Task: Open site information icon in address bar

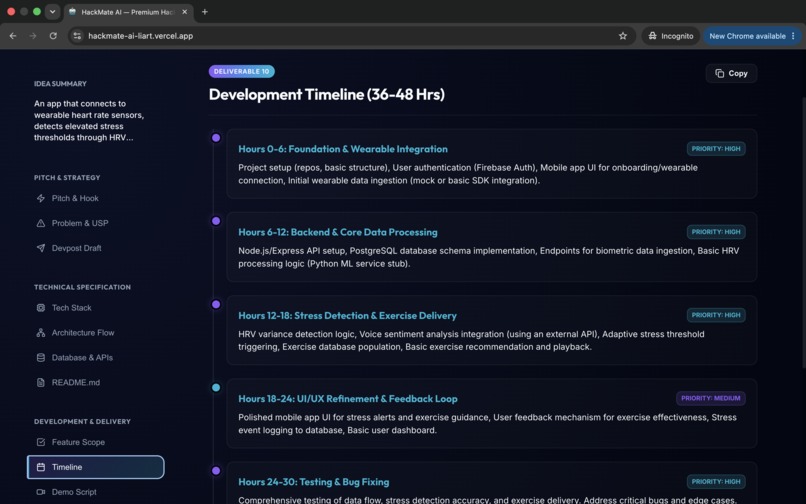Action: pyautogui.click(x=77, y=36)
